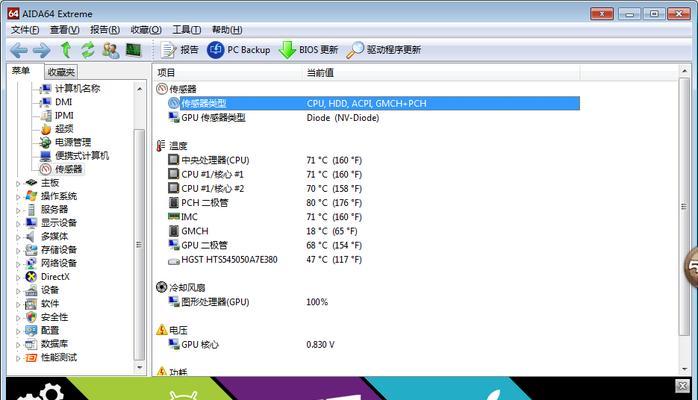The height and width of the screenshot is (400, 698).
Task: Expand the 网络设备 tree node
Action: coord(18,264)
